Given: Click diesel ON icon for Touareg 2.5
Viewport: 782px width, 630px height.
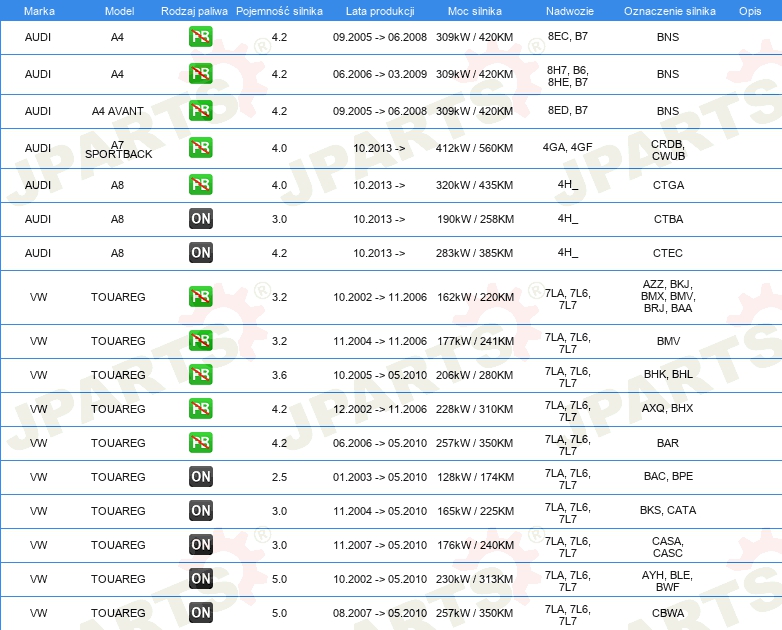Looking at the screenshot, I should click(200, 476).
